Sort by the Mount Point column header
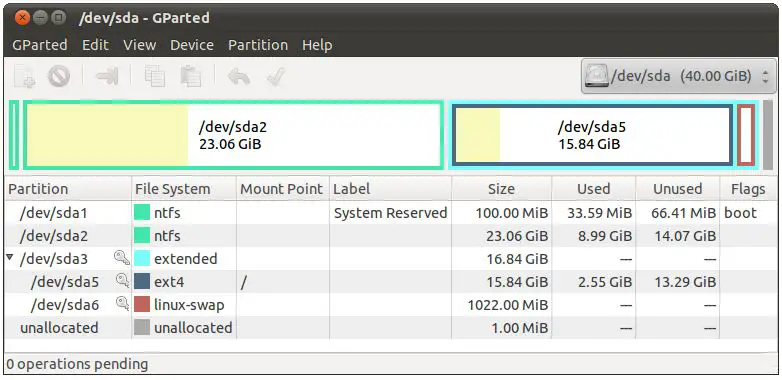The image size is (782, 380). [282, 190]
